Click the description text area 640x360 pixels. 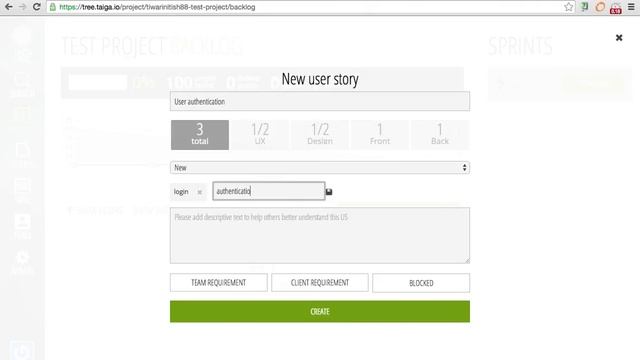point(320,236)
